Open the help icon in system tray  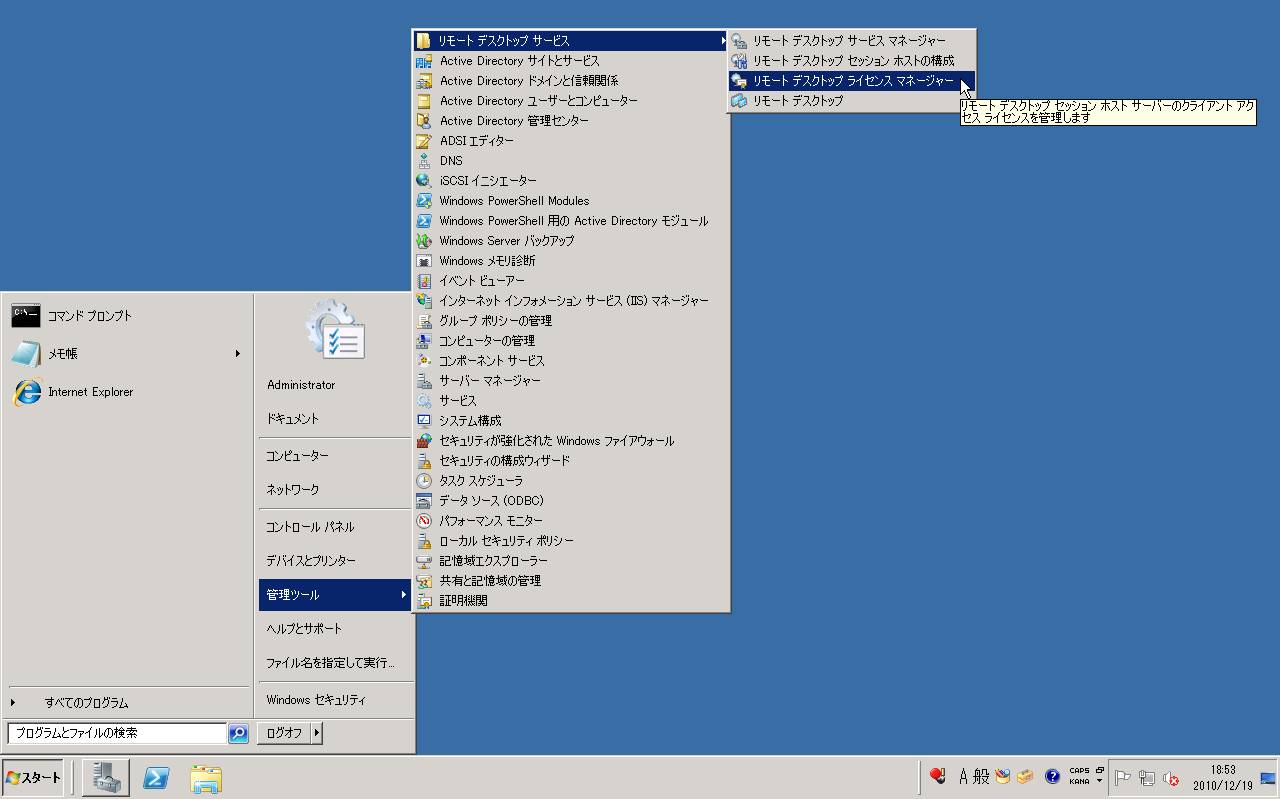tap(1052, 776)
